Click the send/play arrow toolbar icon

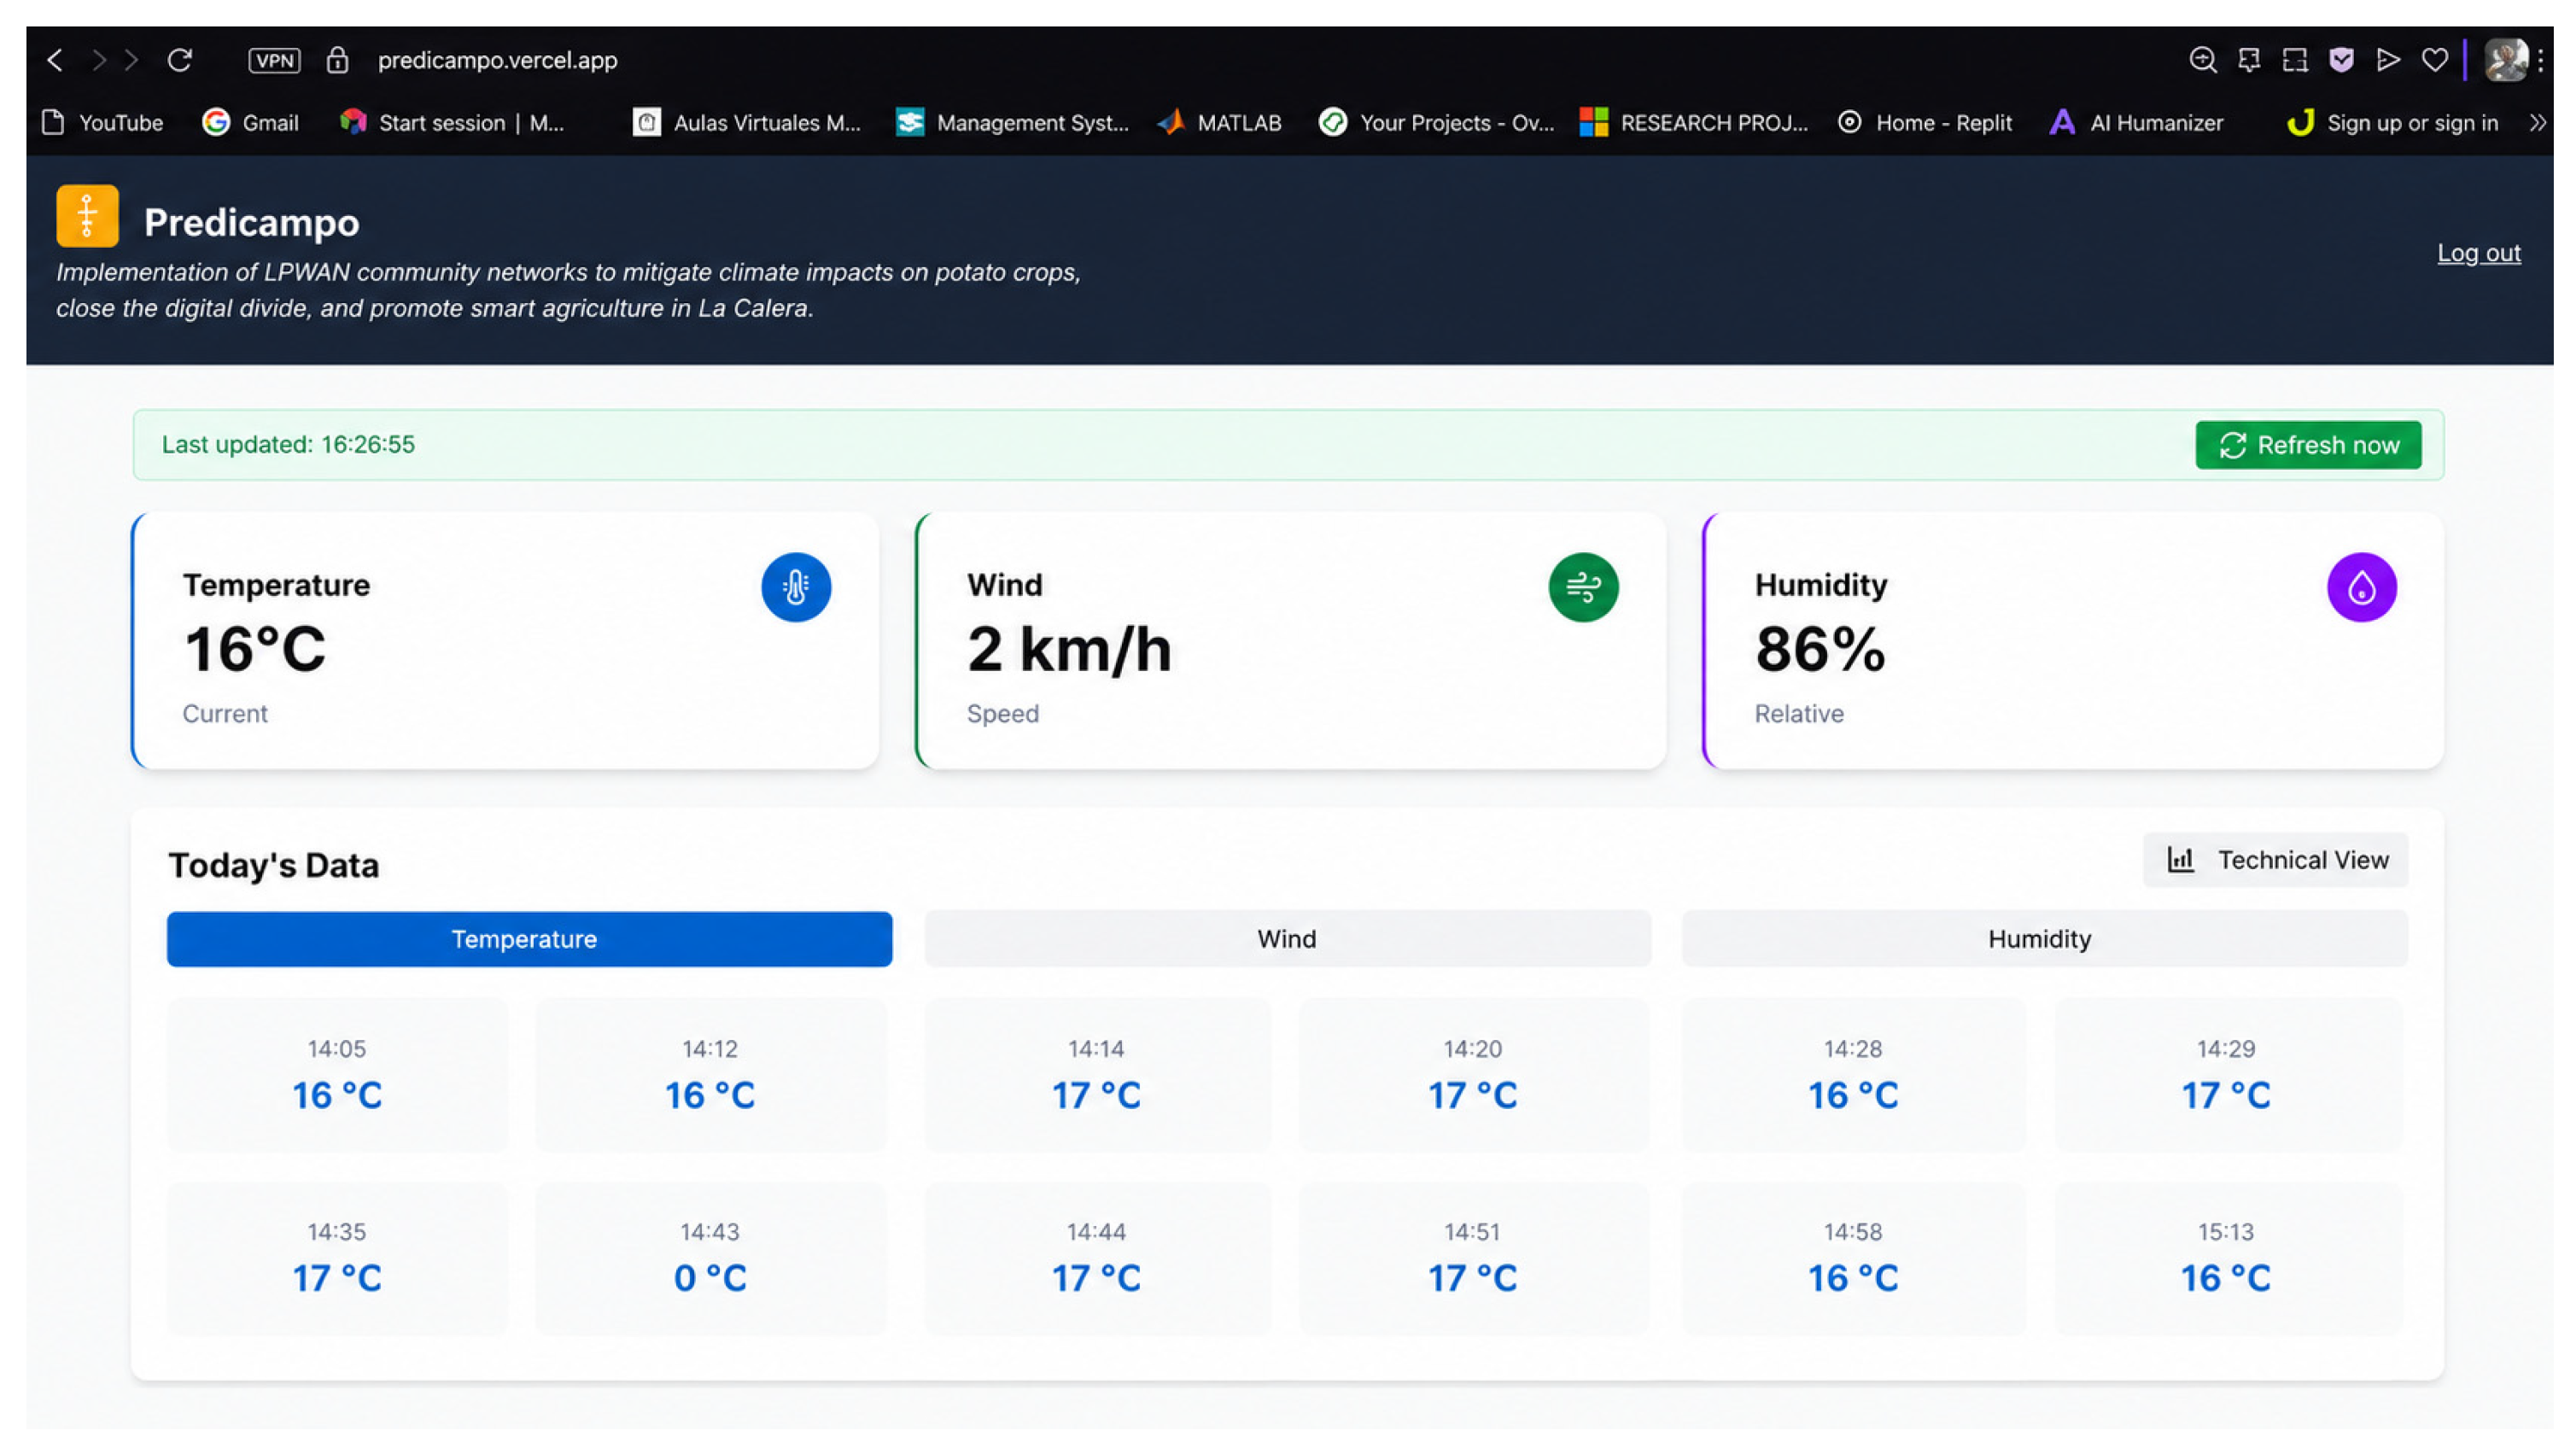click(x=2388, y=60)
